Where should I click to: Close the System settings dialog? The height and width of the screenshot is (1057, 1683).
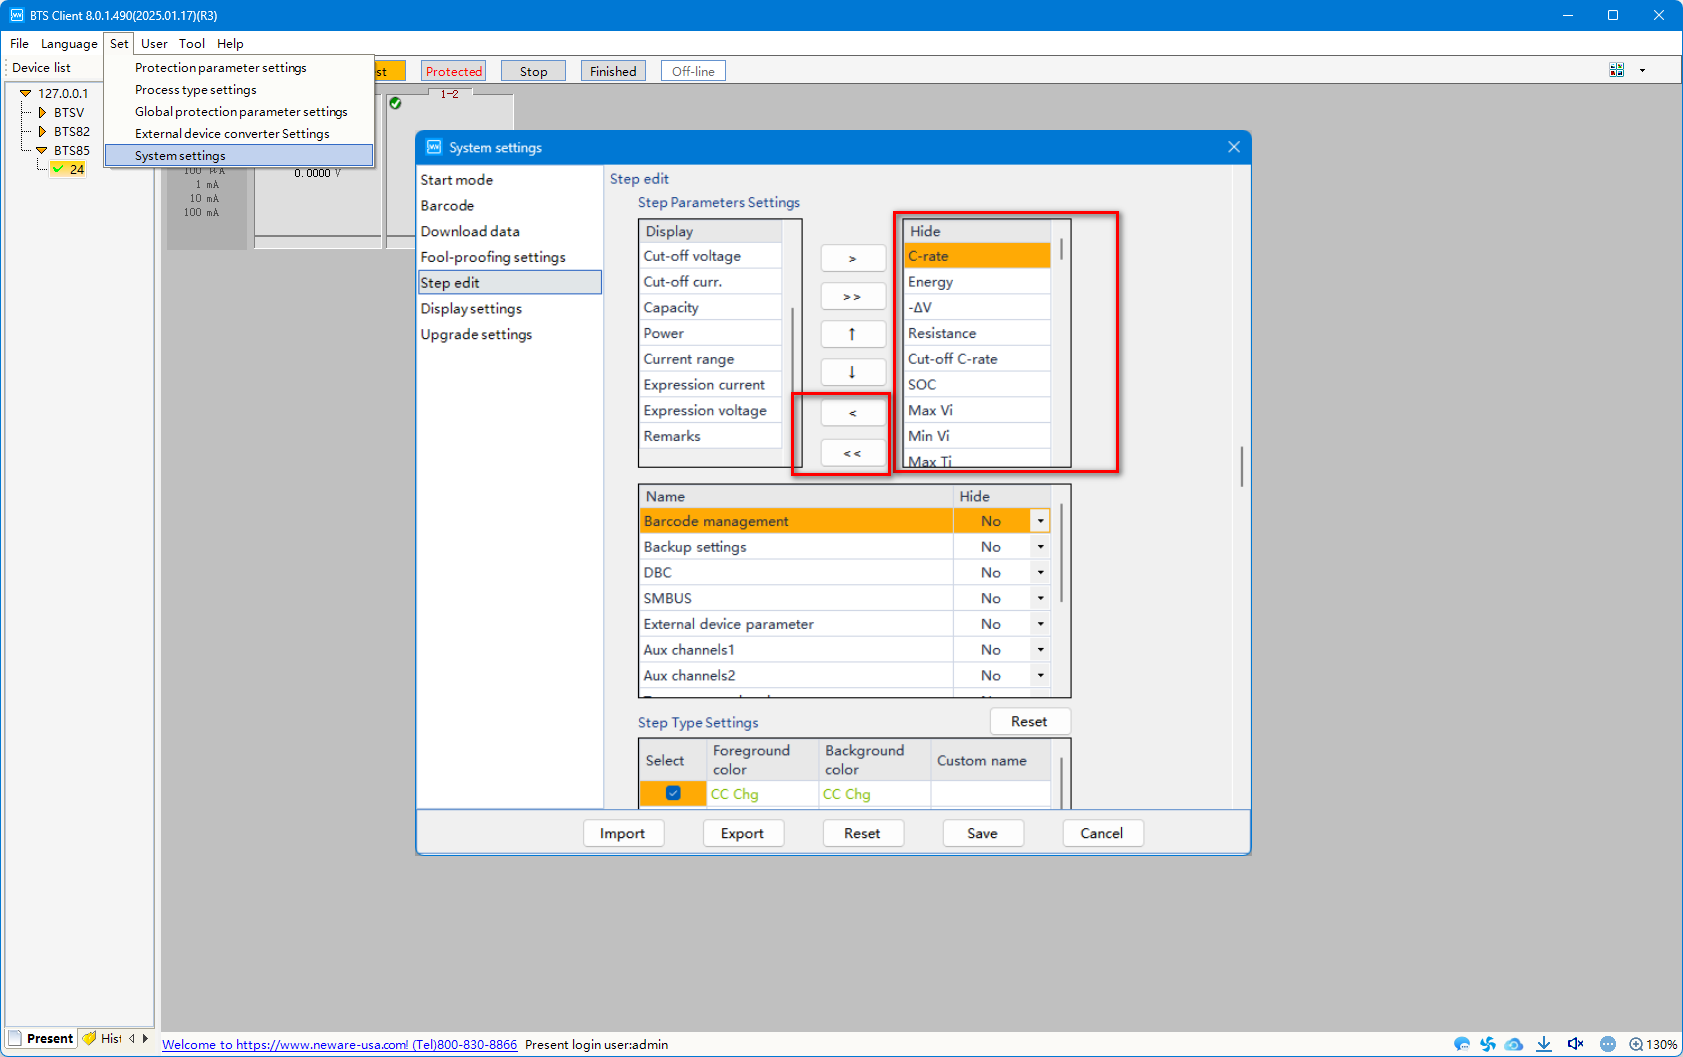click(x=1234, y=147)
